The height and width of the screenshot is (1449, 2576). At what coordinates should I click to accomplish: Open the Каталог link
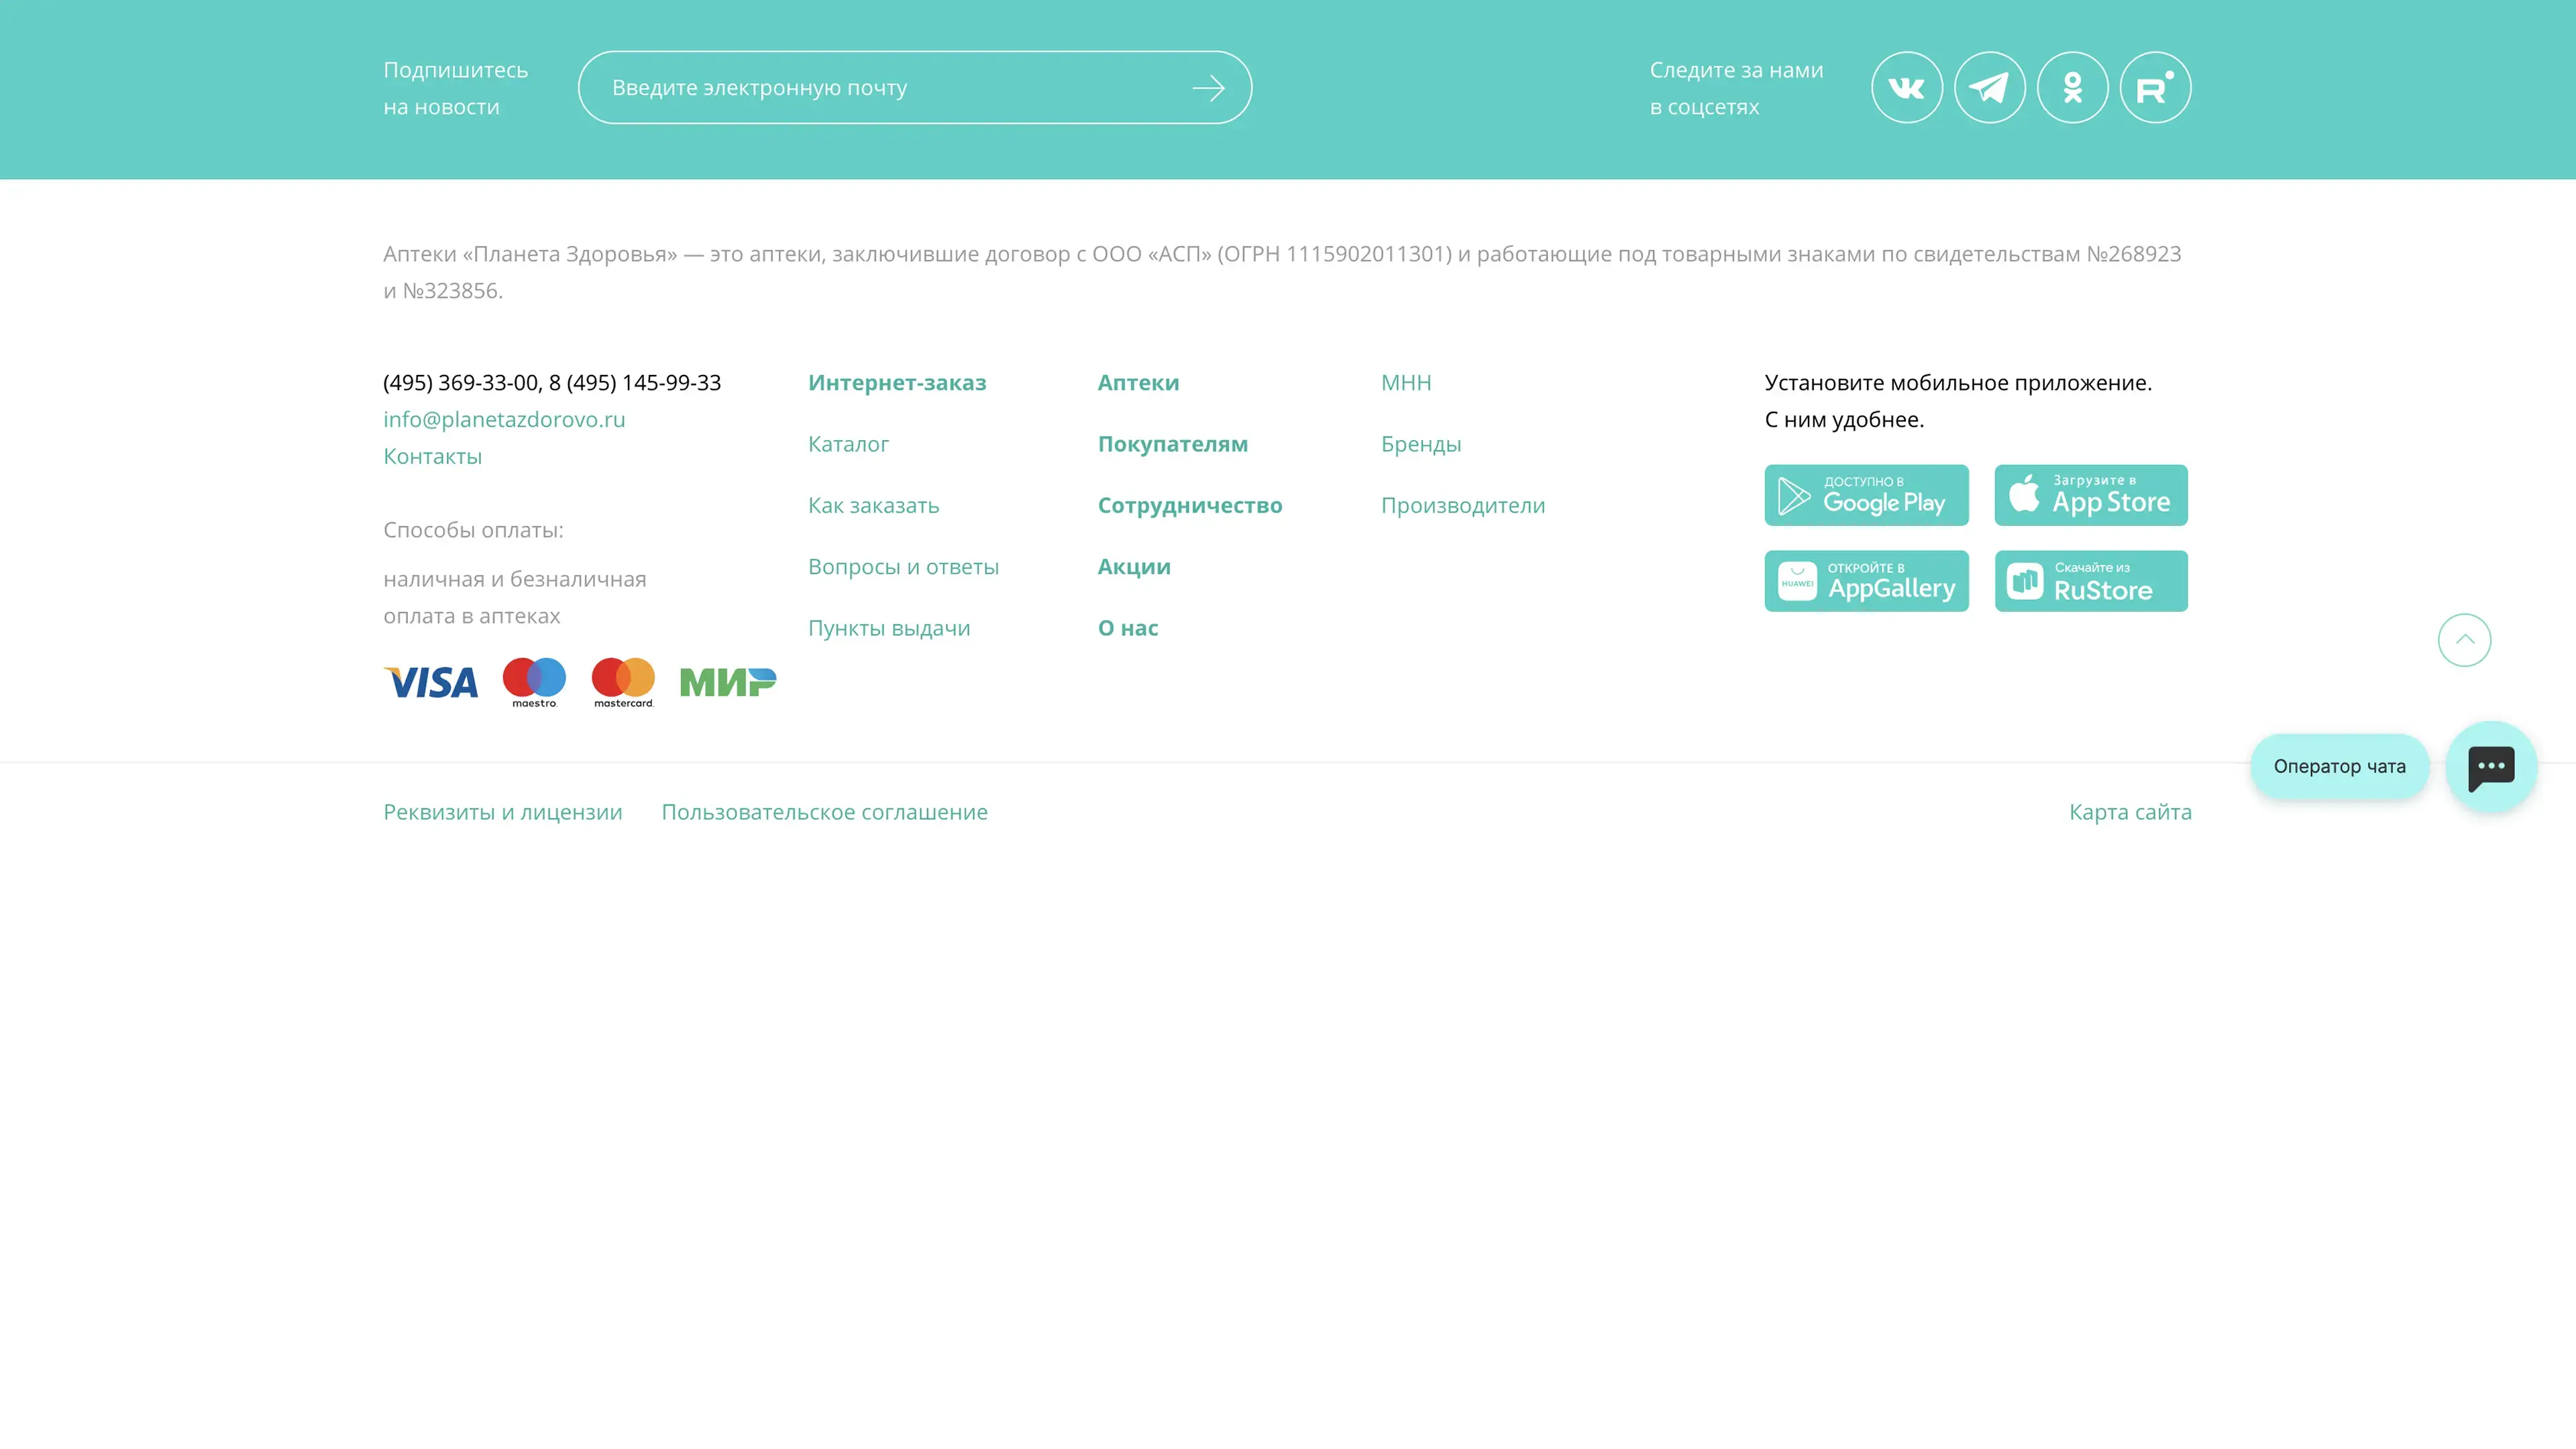[x=848, y=444]
